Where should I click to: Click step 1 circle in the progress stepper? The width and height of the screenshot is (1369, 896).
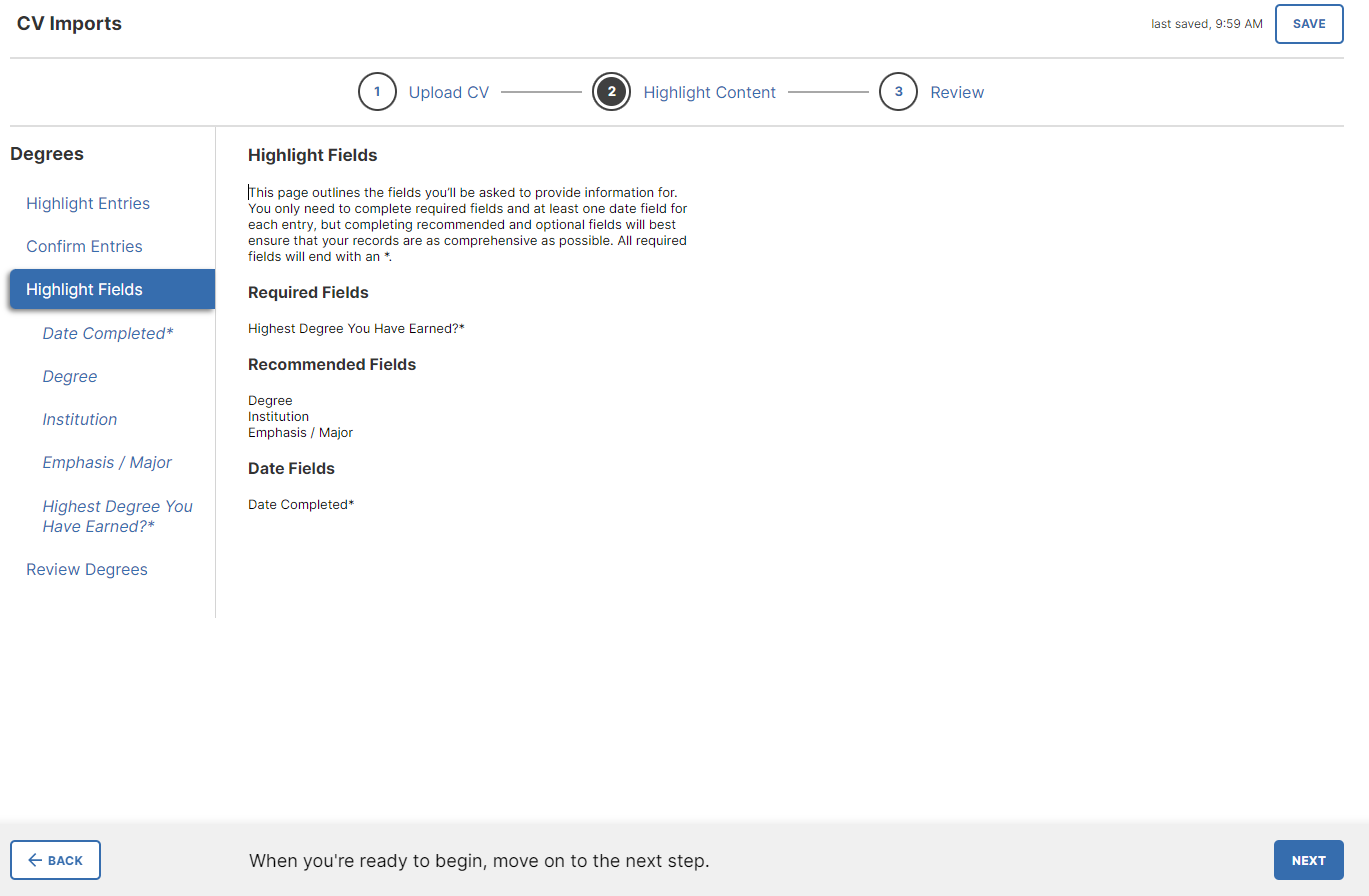click(x=377, y=91)
